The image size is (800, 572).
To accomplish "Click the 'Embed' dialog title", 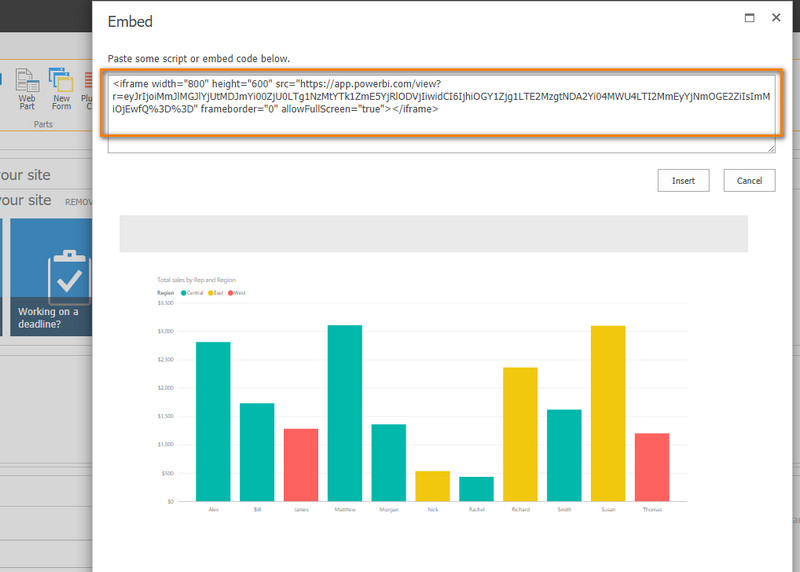I will click(x=130, y=21).
